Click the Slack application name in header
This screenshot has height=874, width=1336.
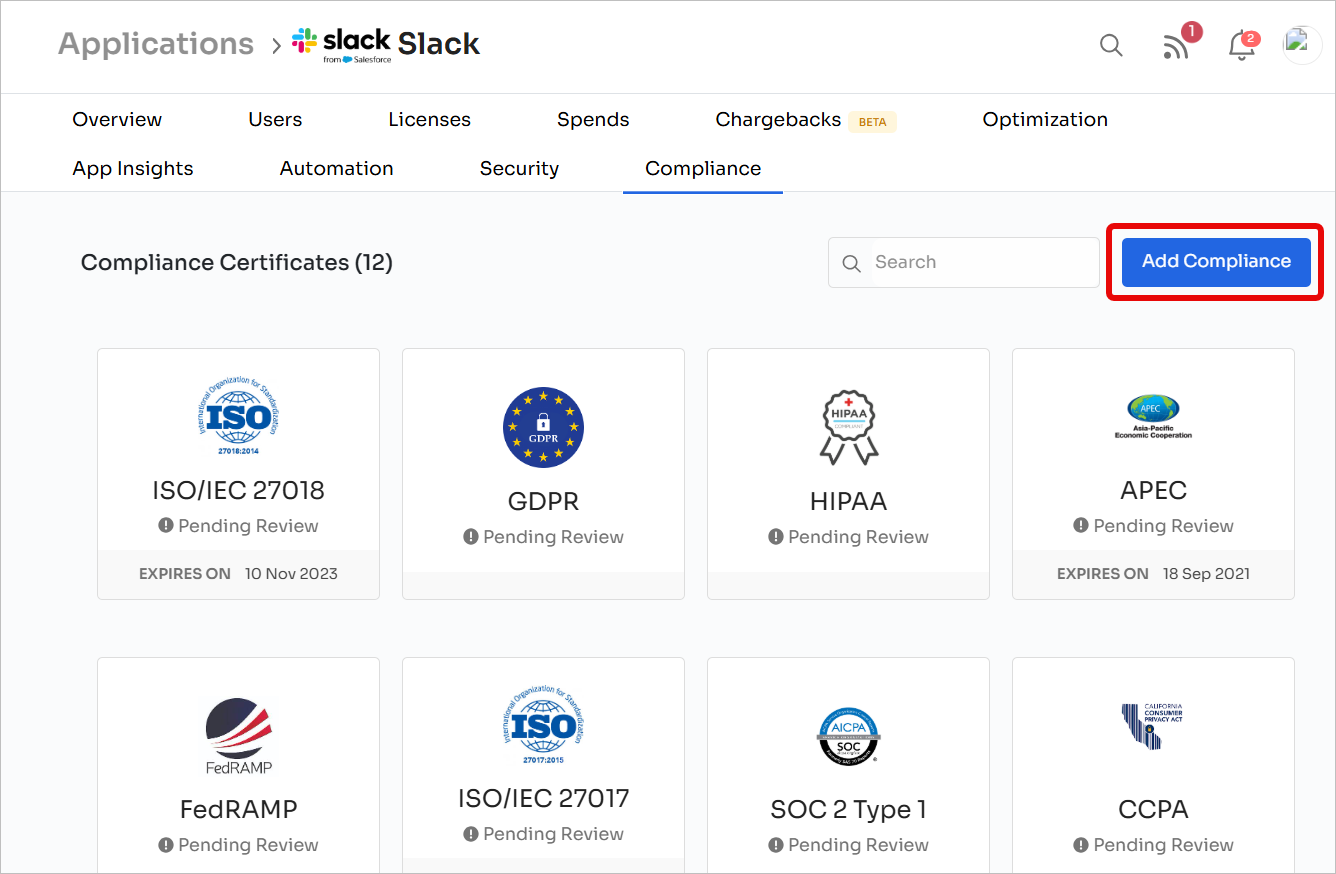[x=439, y=44]
